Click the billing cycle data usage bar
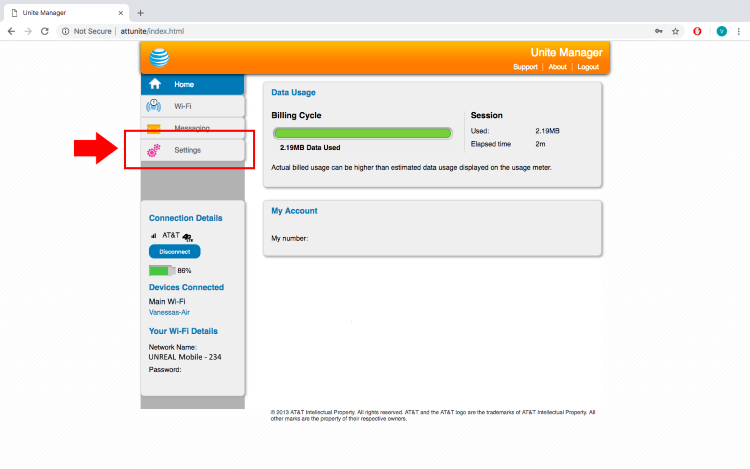750x469 pixels. tap(362, 133)
